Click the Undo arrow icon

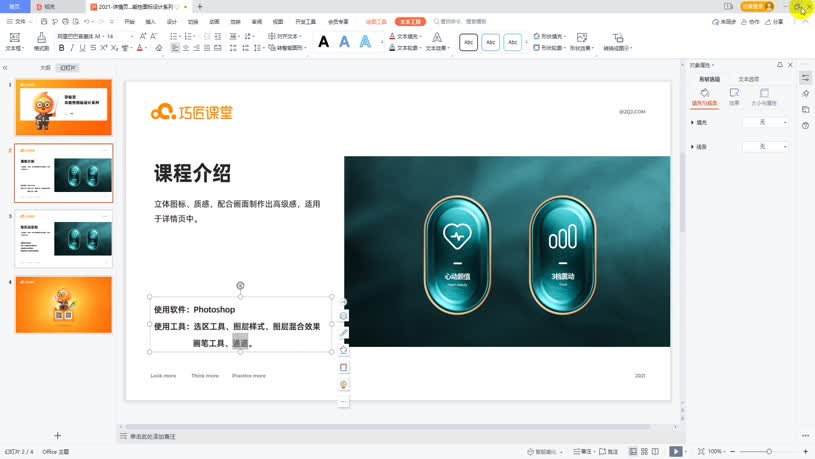[86, 22]
